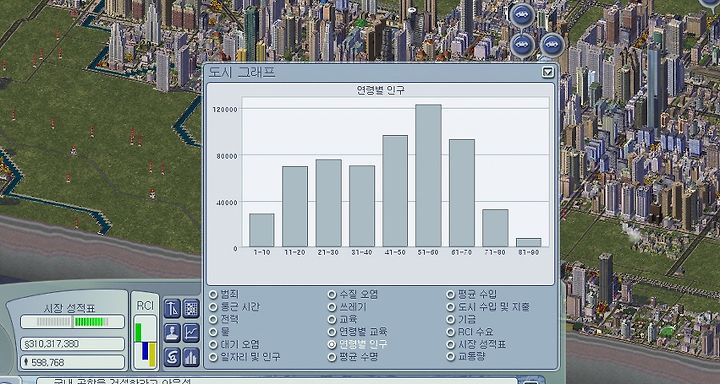Click the 61-70 age group bar
This screenshot has width=720, height=384.
(462, 193)
